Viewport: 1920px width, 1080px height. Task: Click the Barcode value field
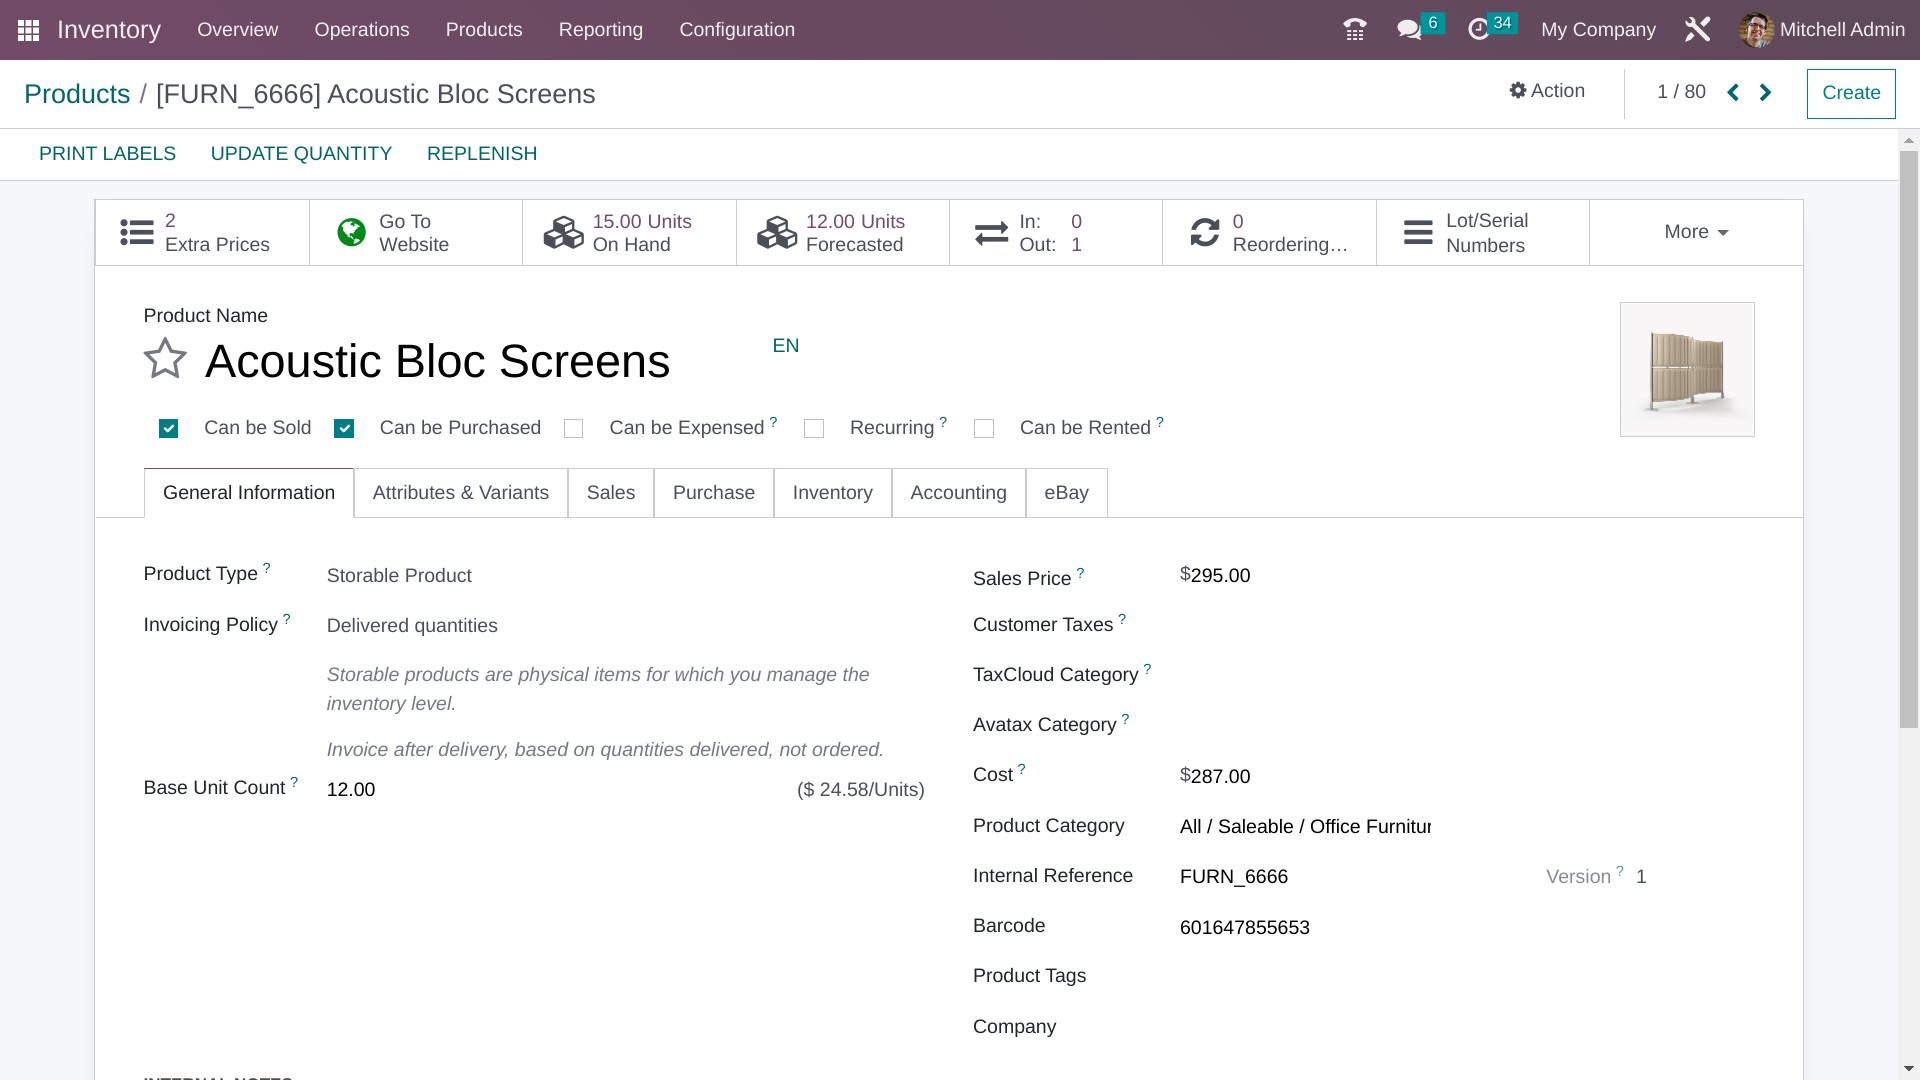click(x=1305, y=928)
